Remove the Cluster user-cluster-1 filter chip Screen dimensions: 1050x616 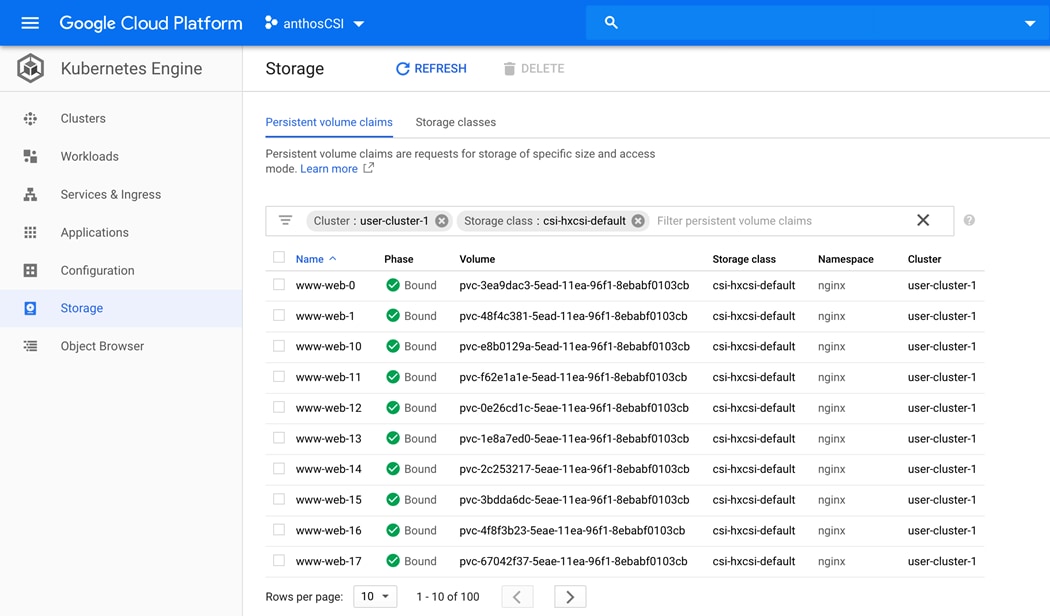[442, 221]
